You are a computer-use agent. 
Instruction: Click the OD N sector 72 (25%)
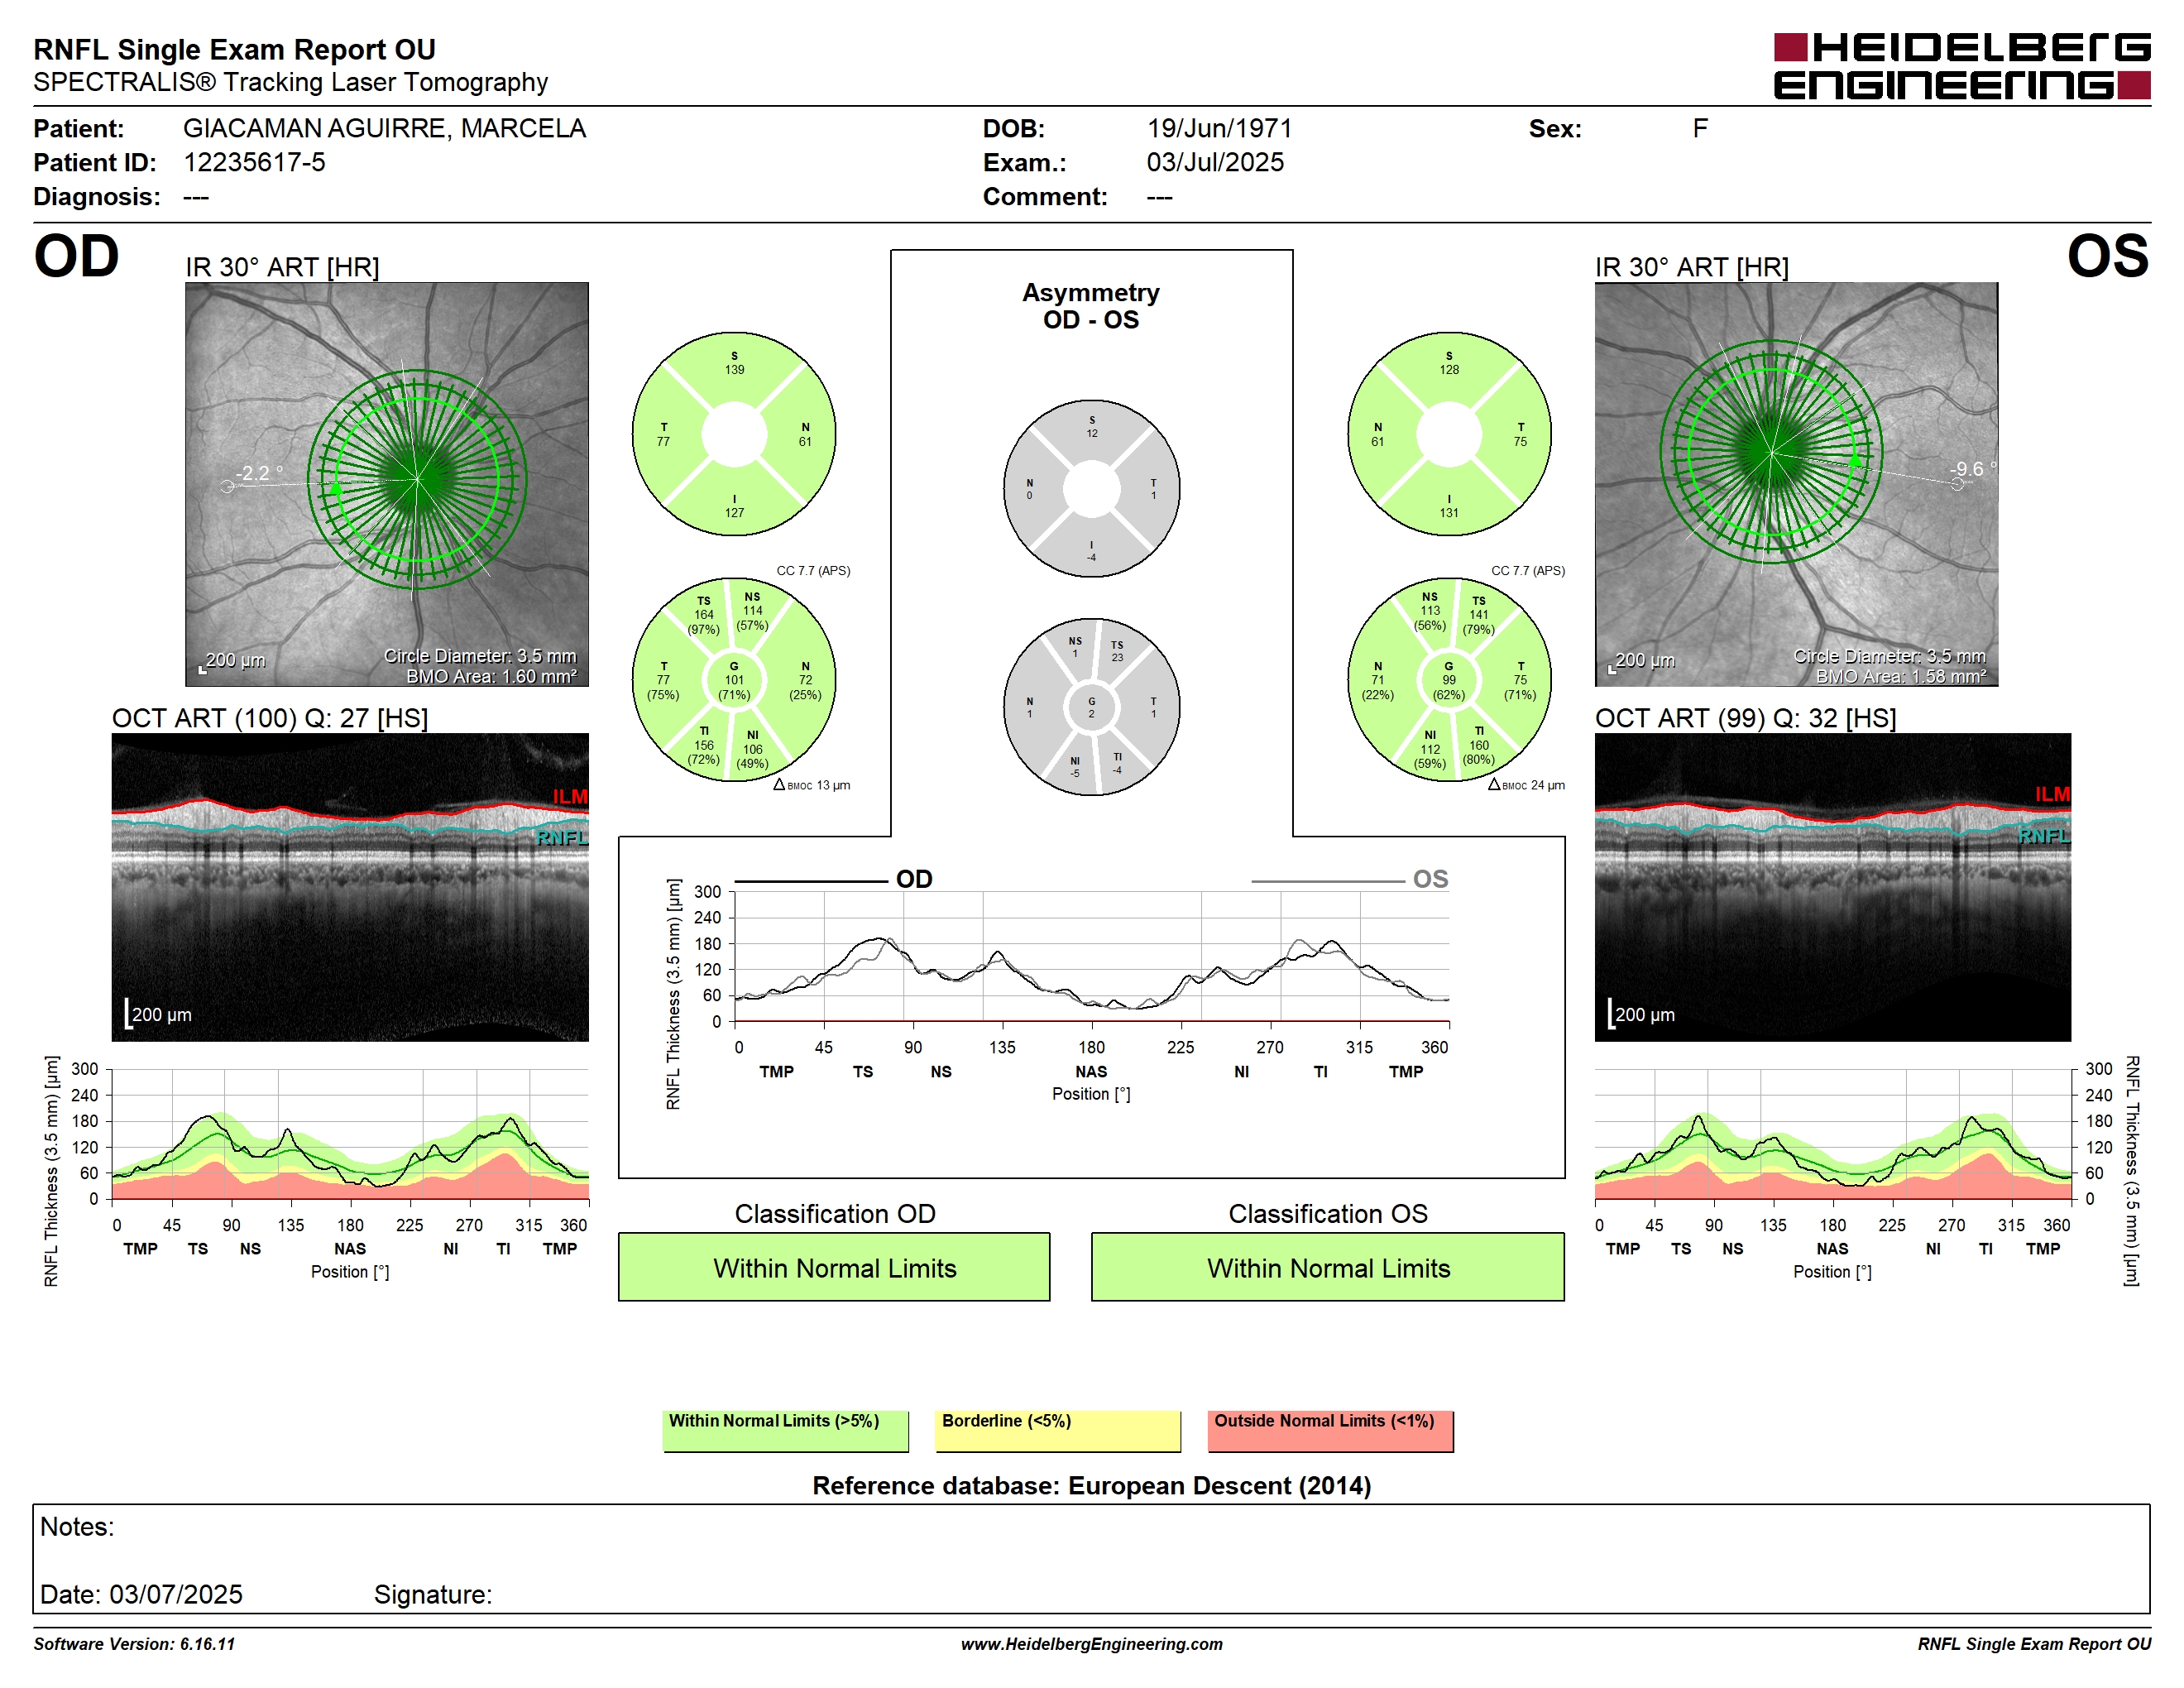tap(805, 680)
